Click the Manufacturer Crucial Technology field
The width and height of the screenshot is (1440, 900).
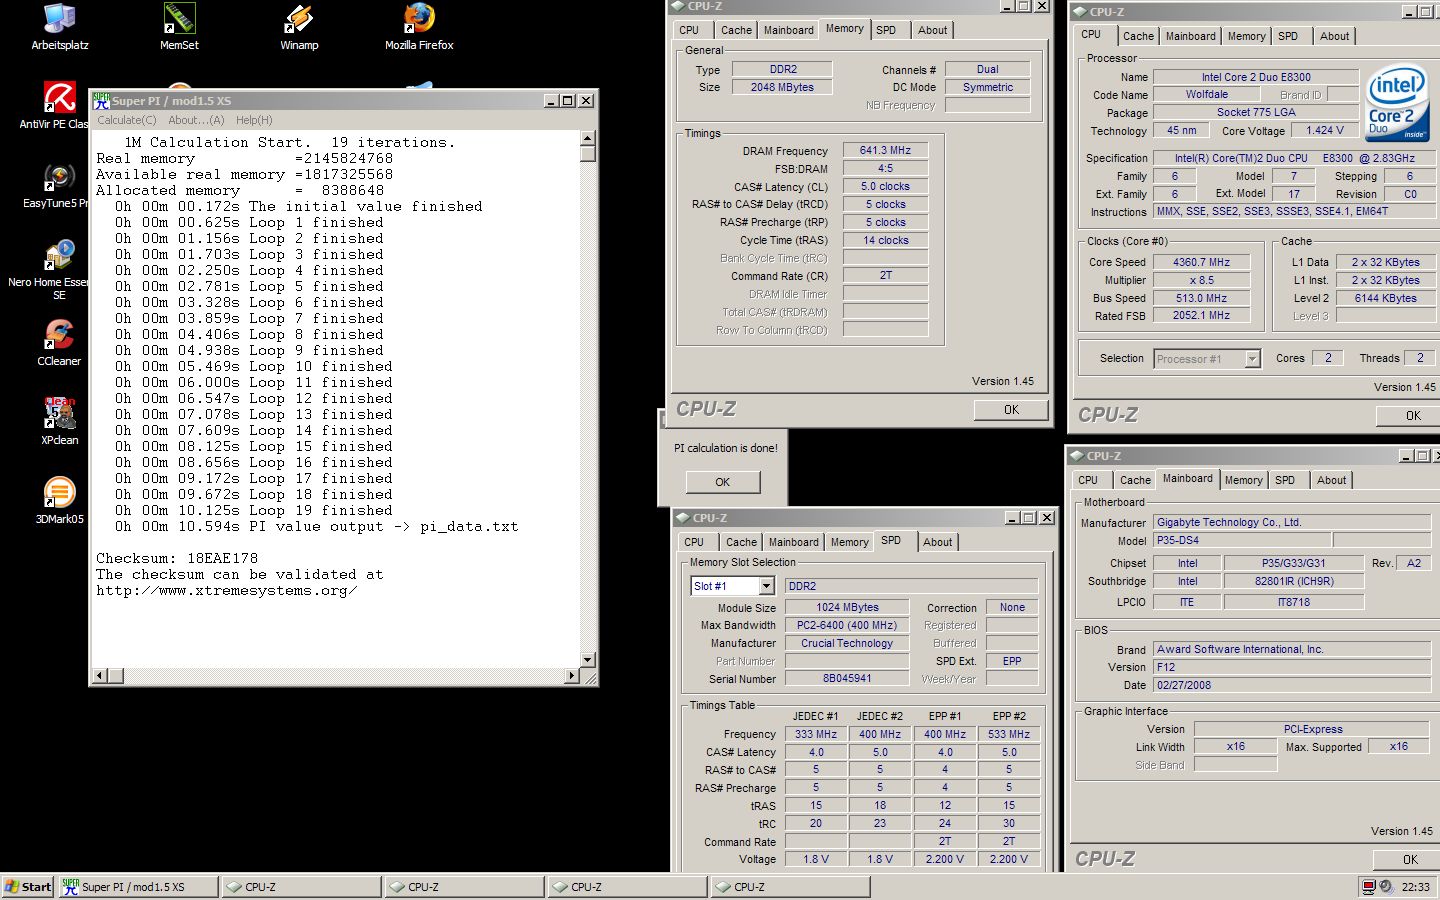coord(847,643)
